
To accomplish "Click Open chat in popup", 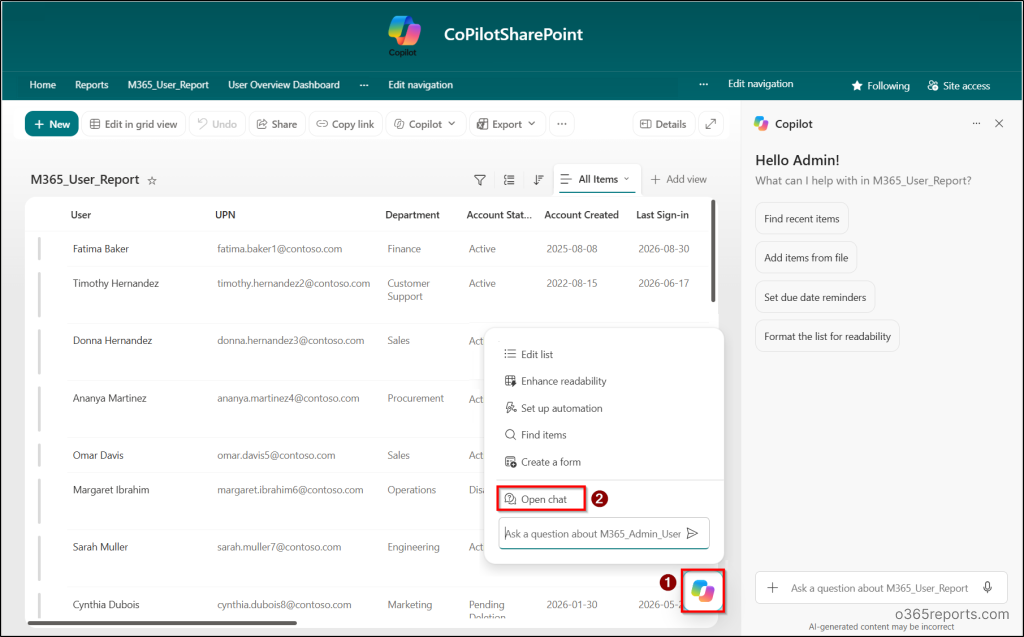I will [541, 499].
